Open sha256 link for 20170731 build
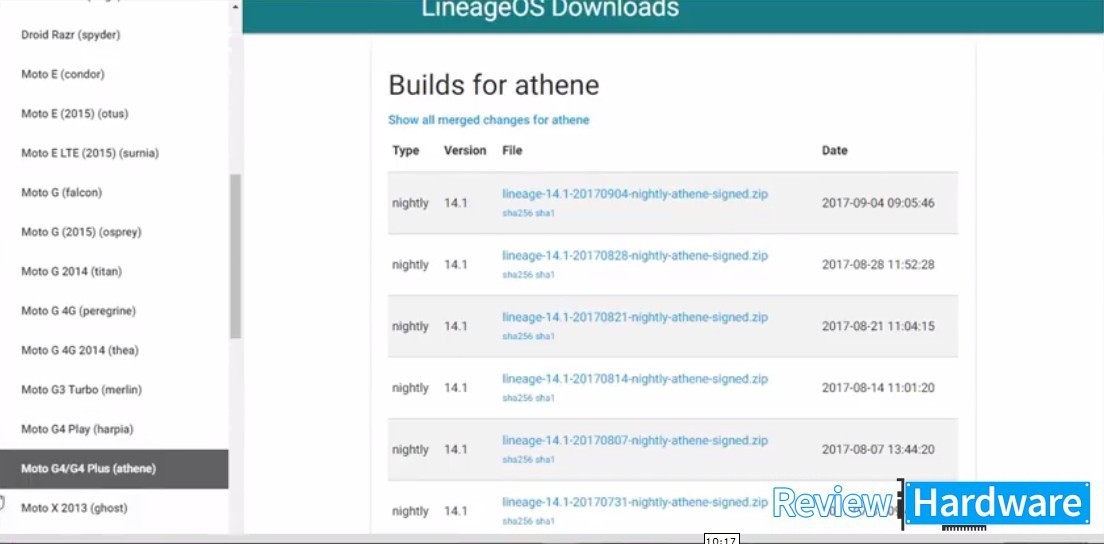 [517, 521]
